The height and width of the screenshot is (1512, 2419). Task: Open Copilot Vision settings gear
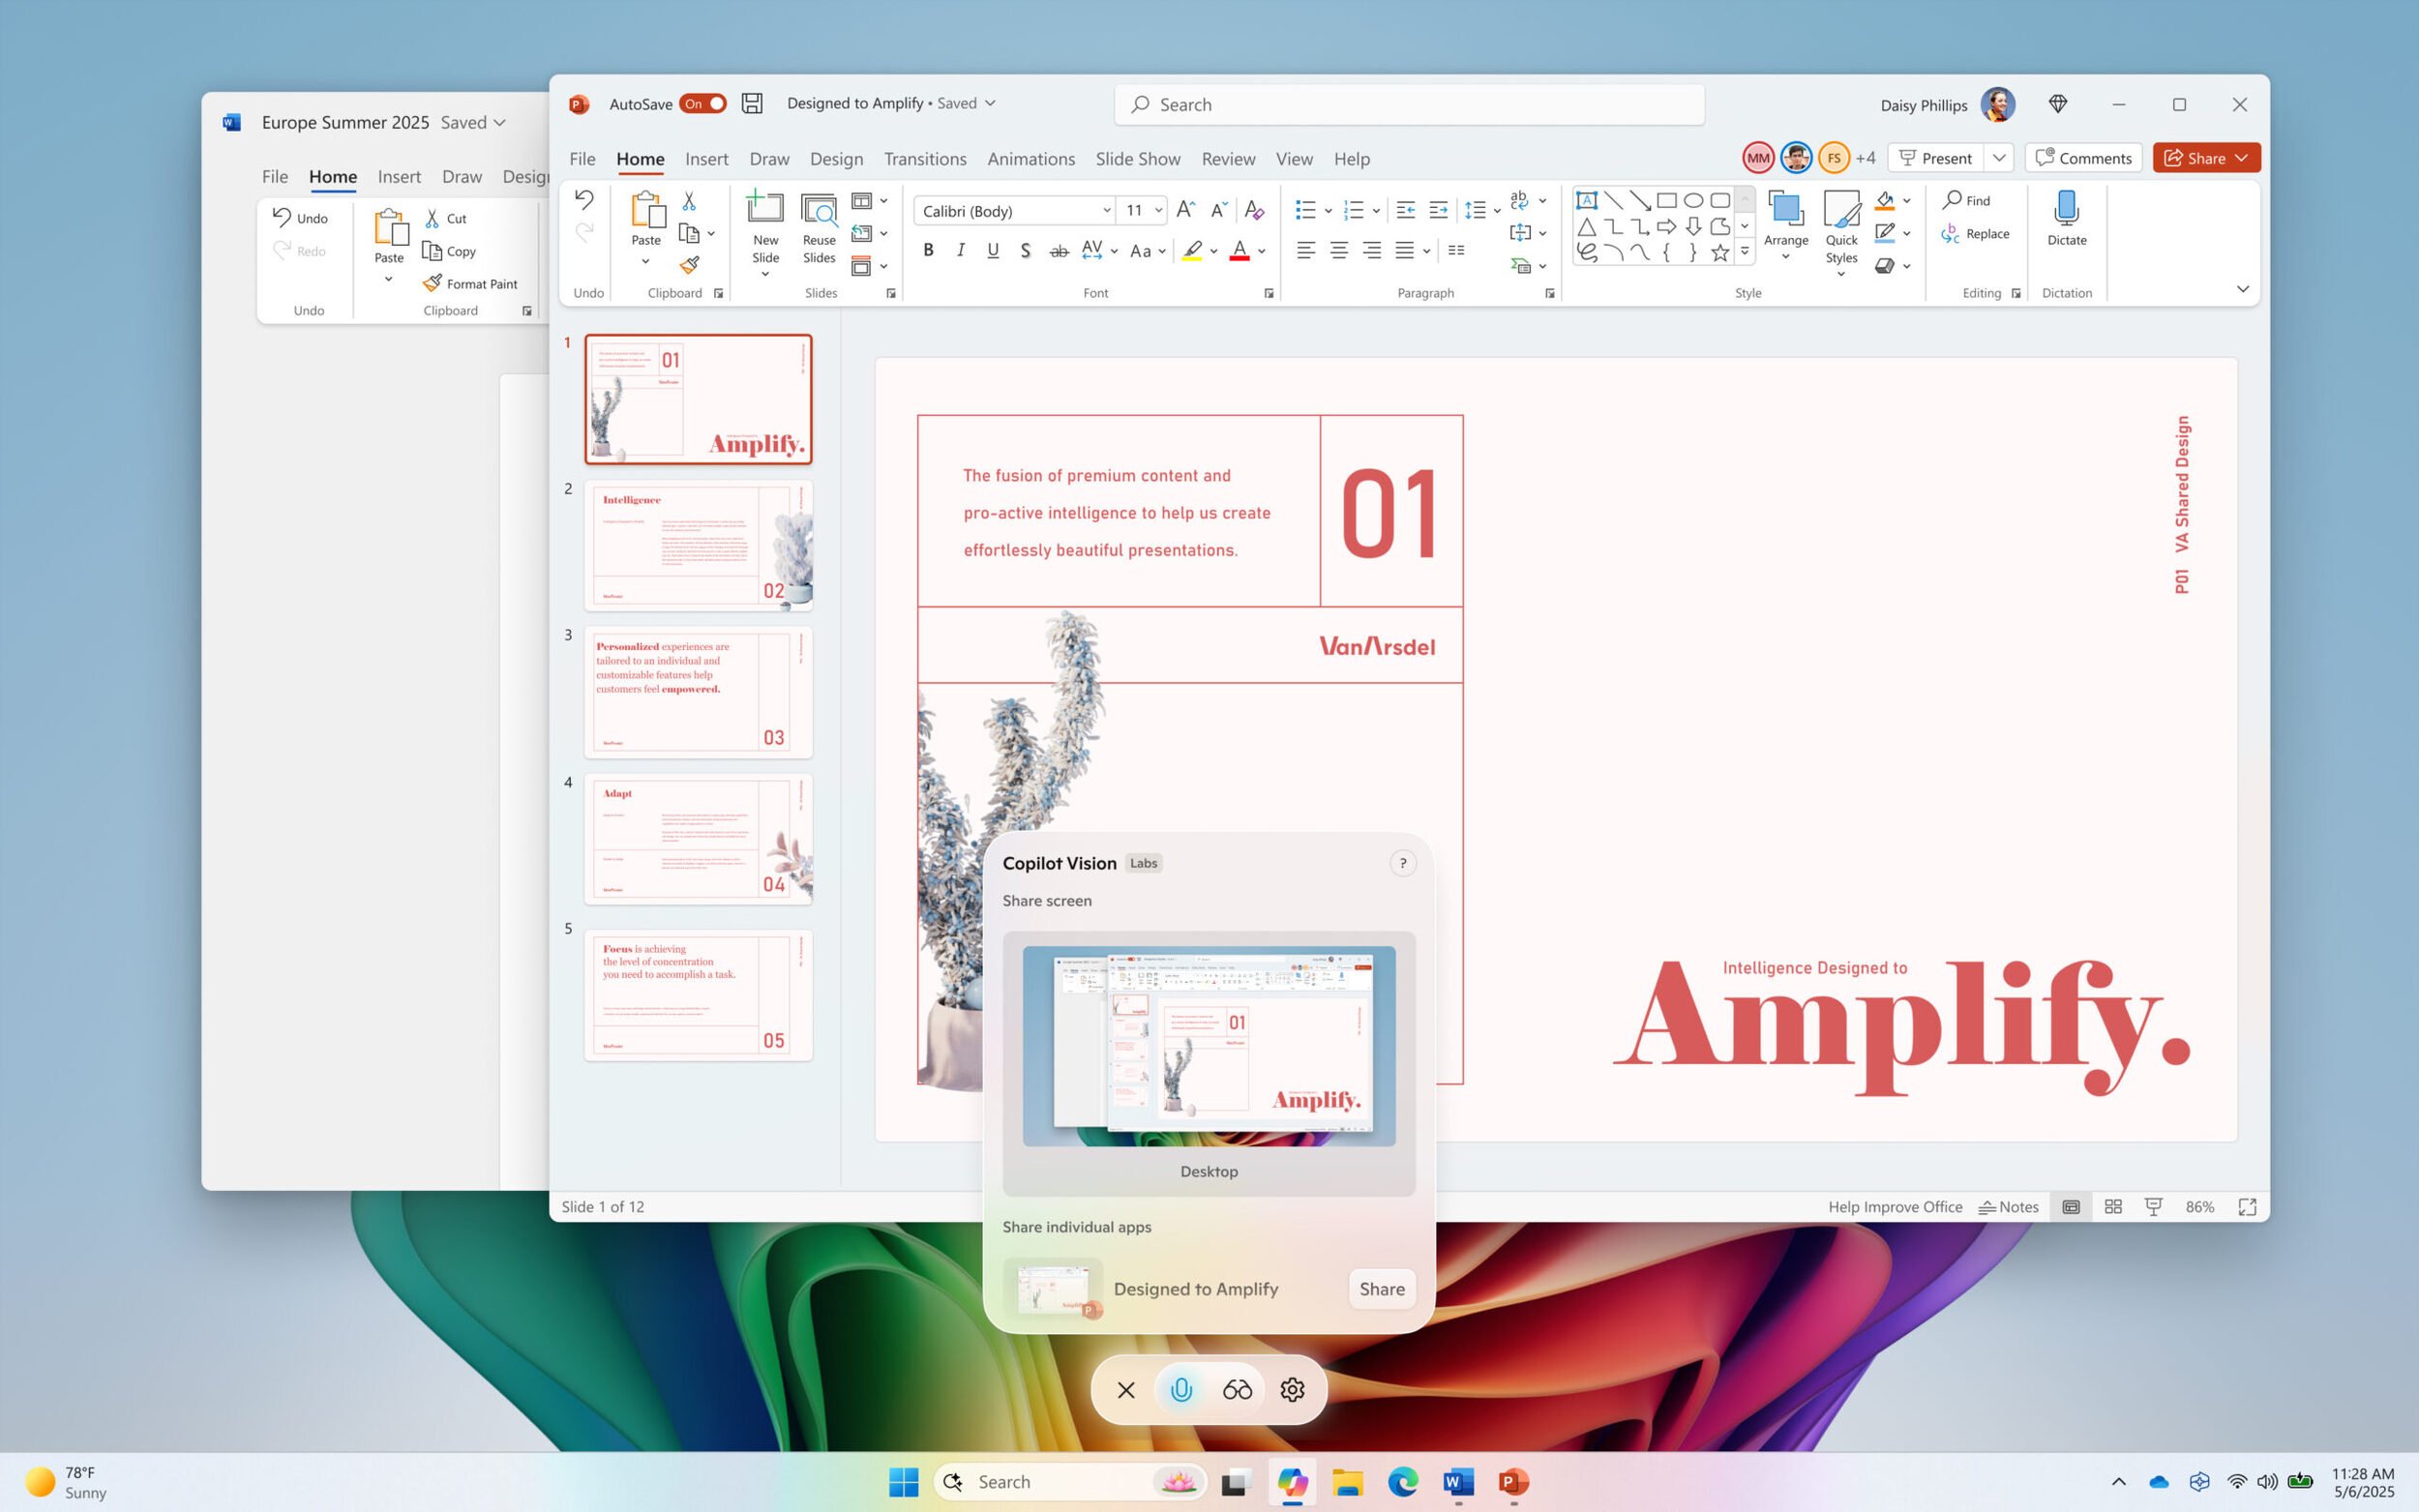click(1292, 1389)
